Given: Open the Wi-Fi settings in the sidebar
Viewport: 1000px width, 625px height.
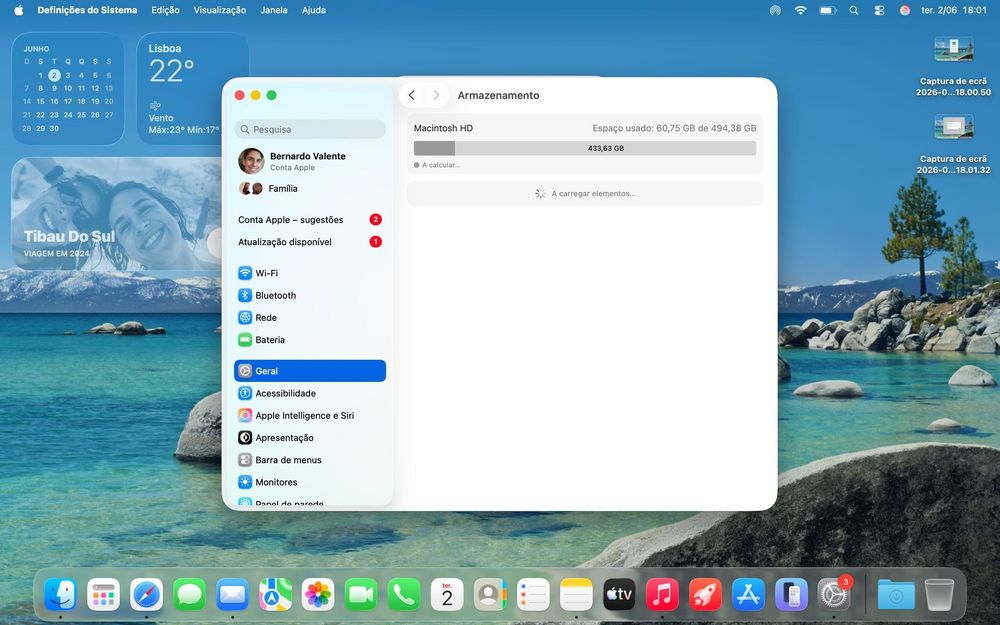Looking at the screenshot, I should click(310, 273).
